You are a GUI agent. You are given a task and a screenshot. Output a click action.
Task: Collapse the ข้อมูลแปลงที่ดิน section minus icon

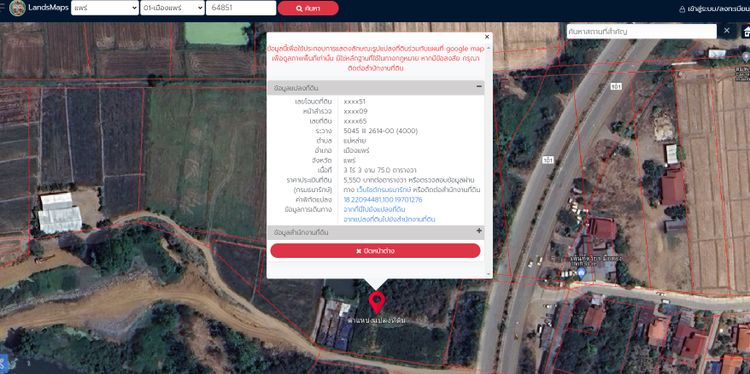pos(479,87)
